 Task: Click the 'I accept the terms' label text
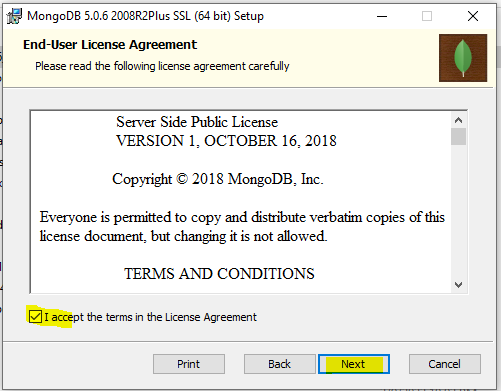point(150,317)
